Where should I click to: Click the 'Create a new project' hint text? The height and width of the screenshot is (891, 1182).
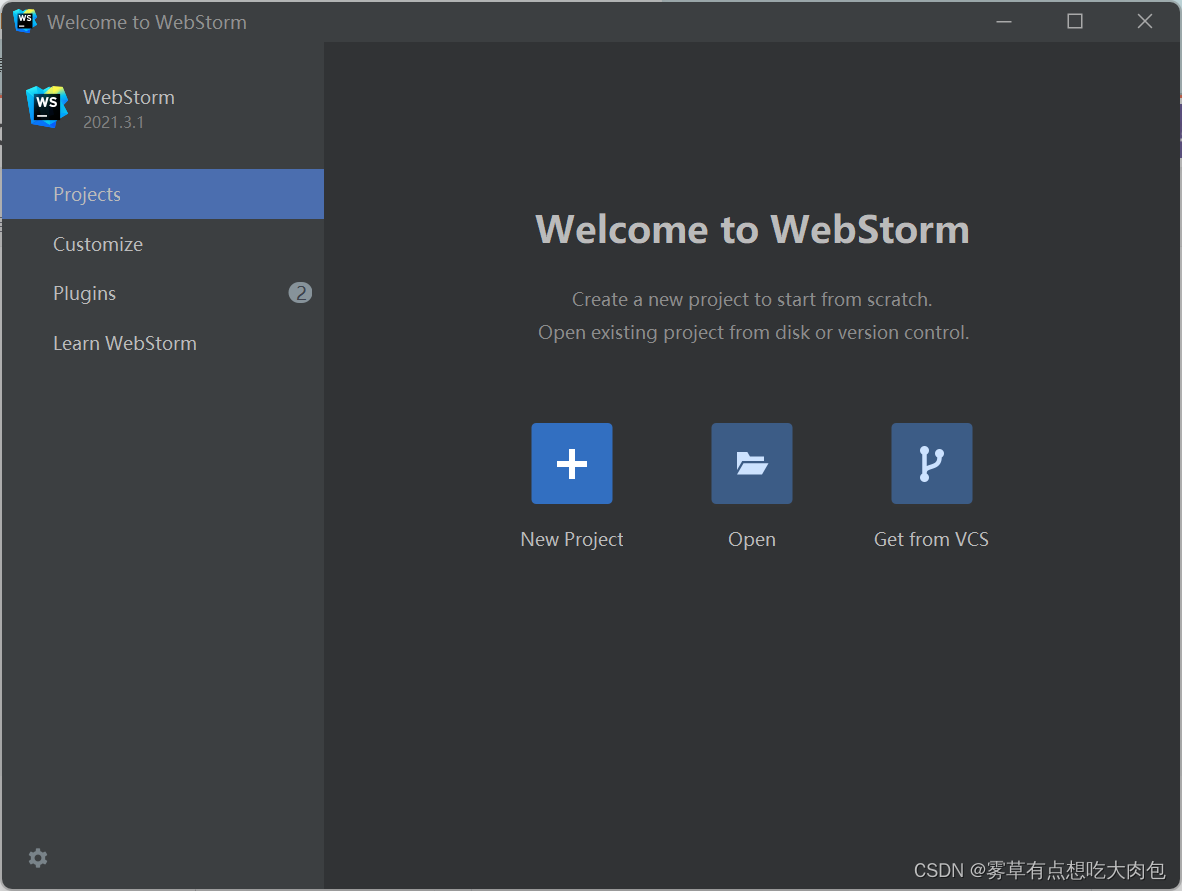[752, 299]
